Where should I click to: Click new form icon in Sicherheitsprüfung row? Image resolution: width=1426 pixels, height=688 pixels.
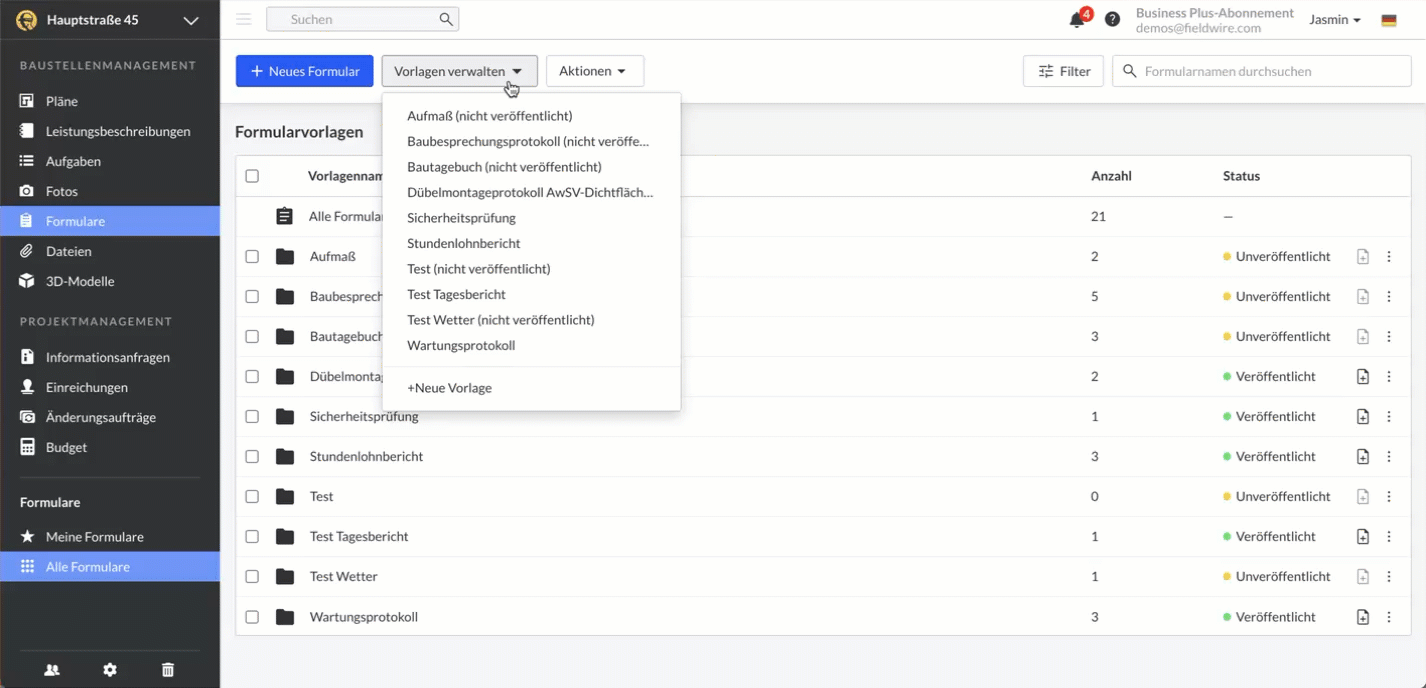click(x=1362, y=417)
